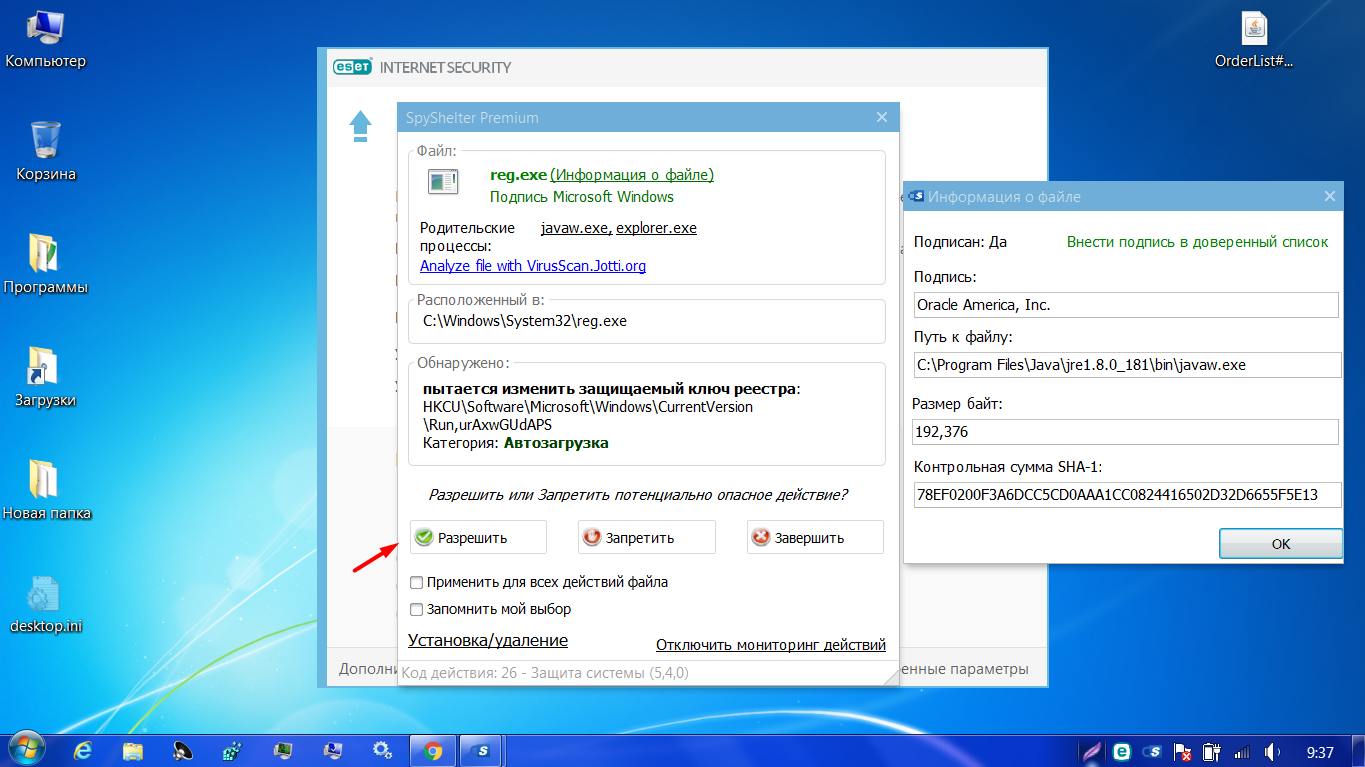Click the Oracle America, Inc. signature field
The height and width of the screenshot is (767, 1365).
click(1126, 305)
